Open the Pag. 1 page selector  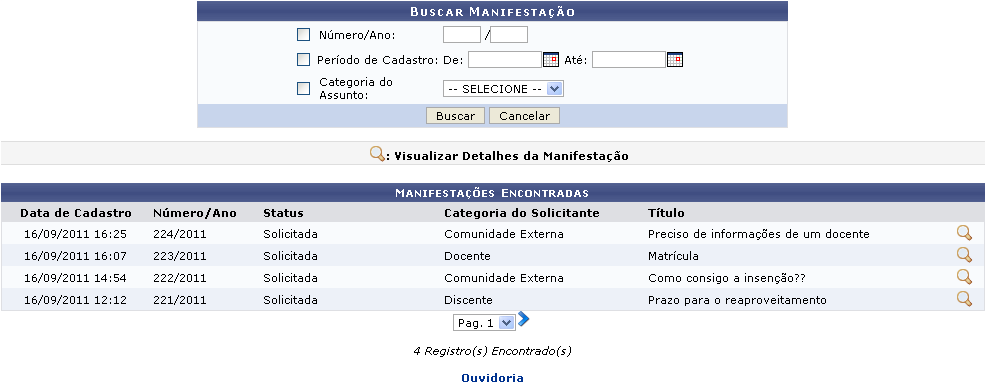click(484, 323)
